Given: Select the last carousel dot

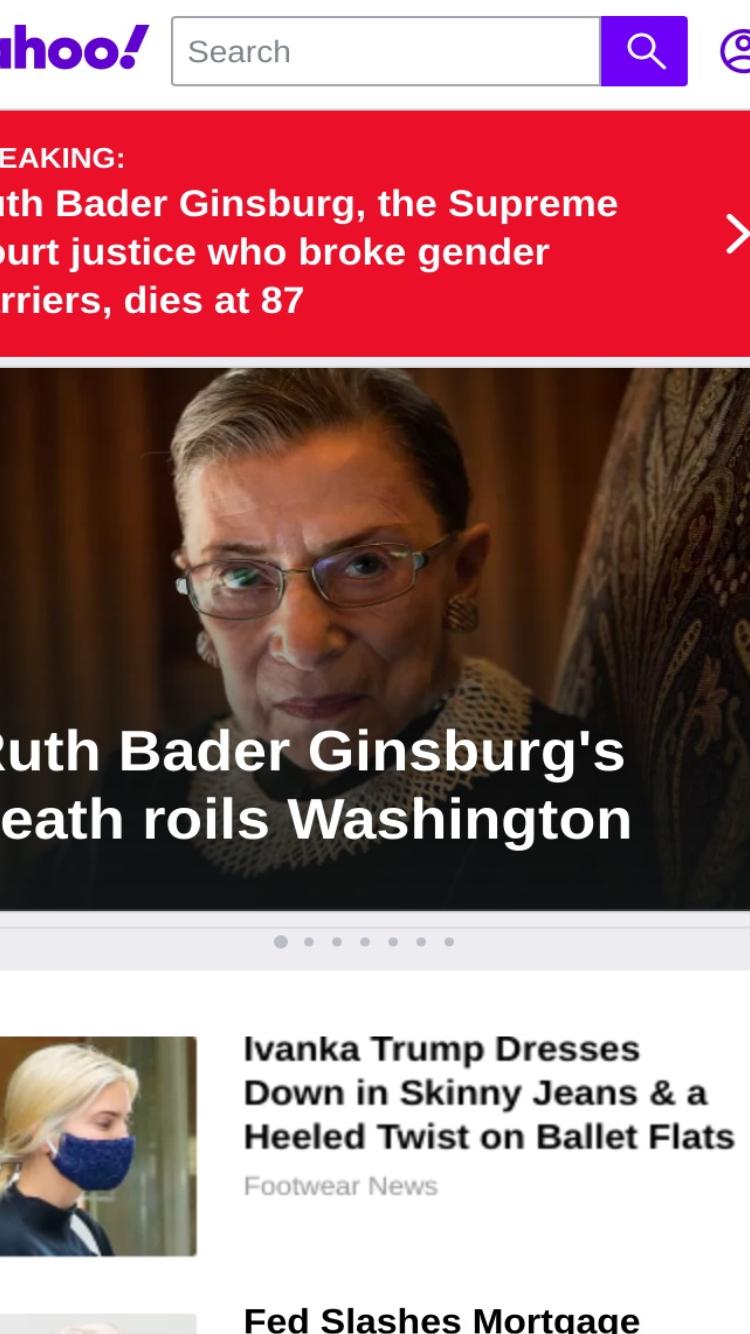Looking at the screenshot, I should [449, 941].
